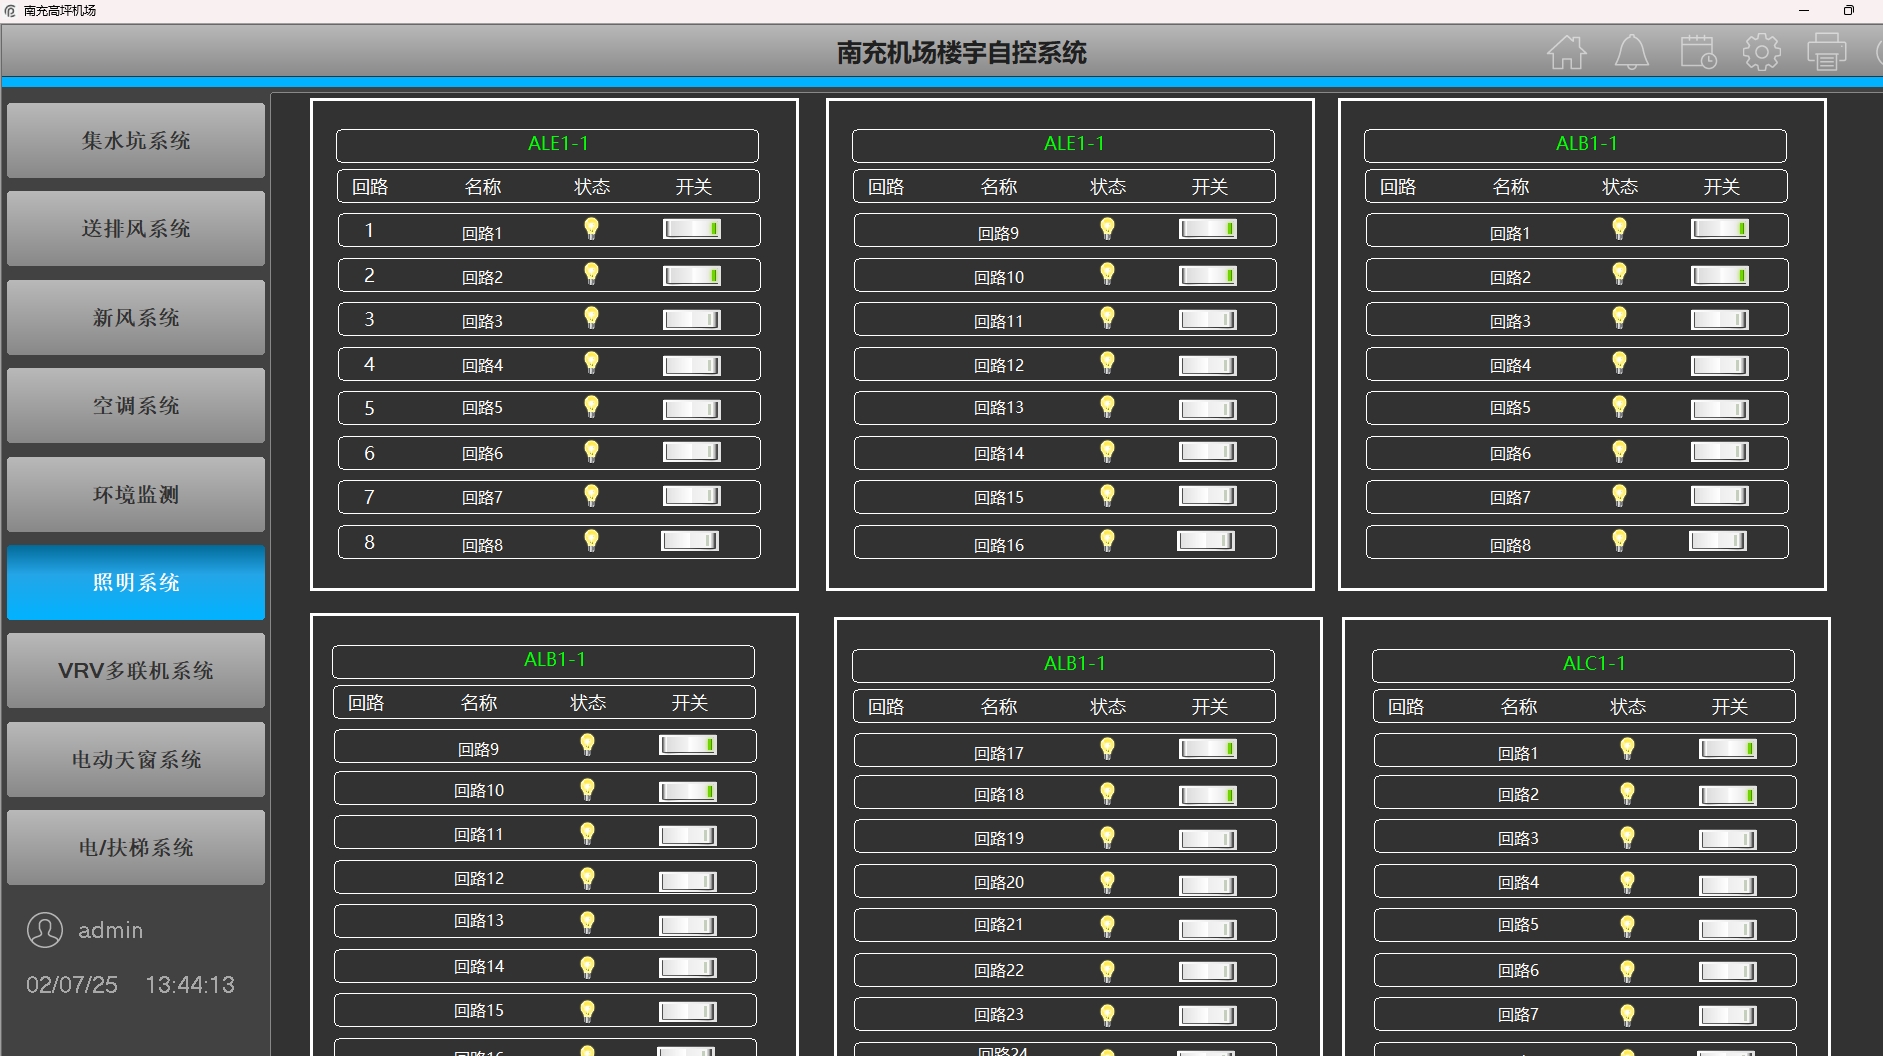Click the 回路3 status bulb in ALC1-1

click(1627, 837)
